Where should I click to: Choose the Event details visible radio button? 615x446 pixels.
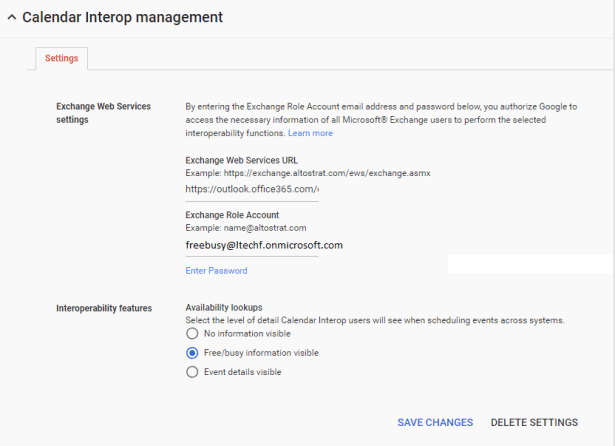[192, 372]
